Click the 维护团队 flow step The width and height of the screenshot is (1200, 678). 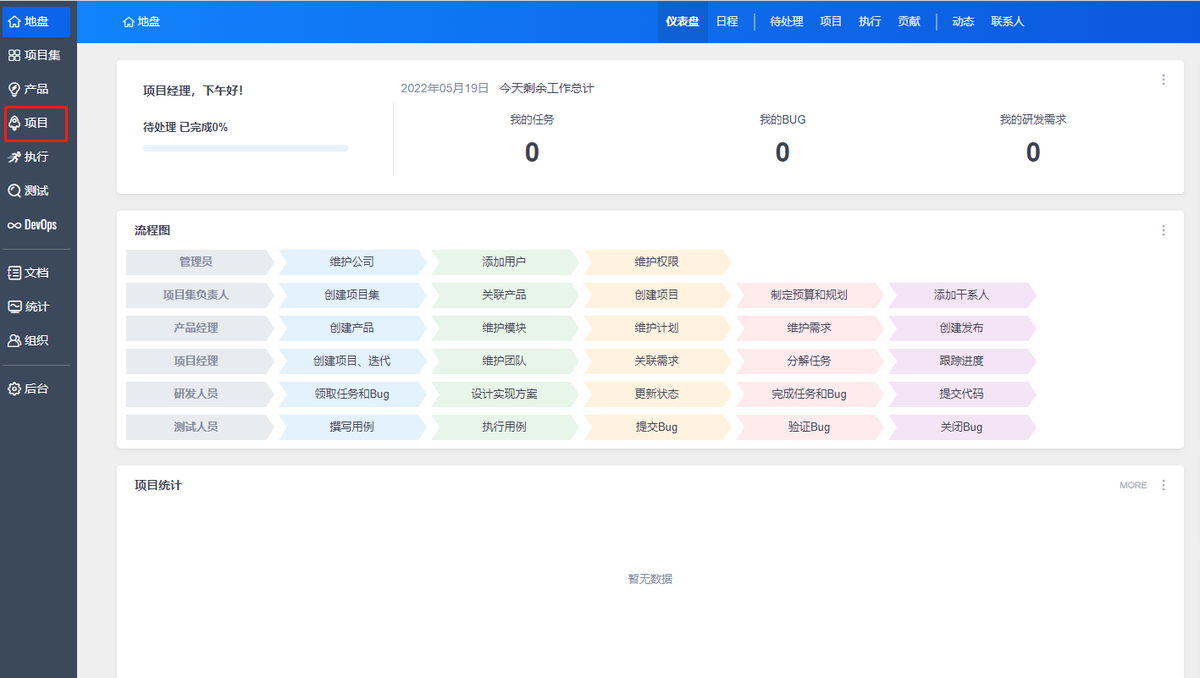tap(504, 361)
